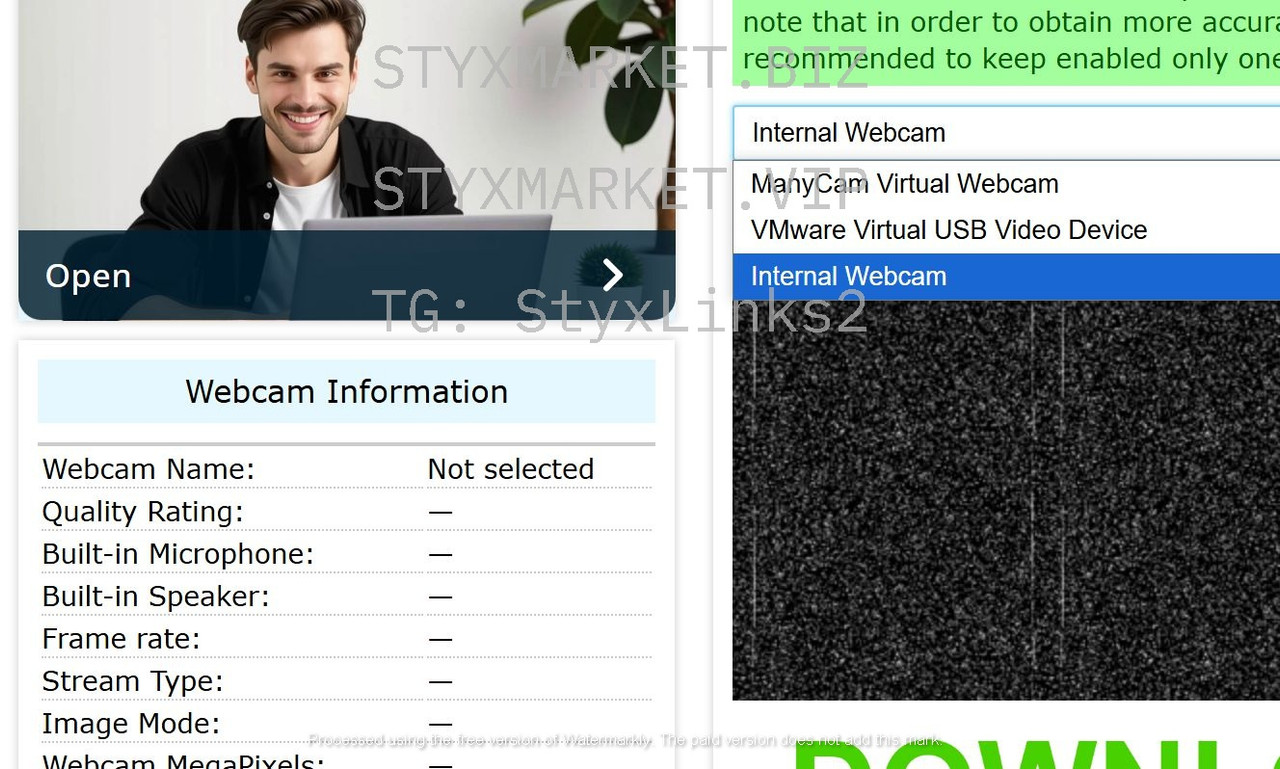Click the Frame rate row label

click(x=121, y=639)
